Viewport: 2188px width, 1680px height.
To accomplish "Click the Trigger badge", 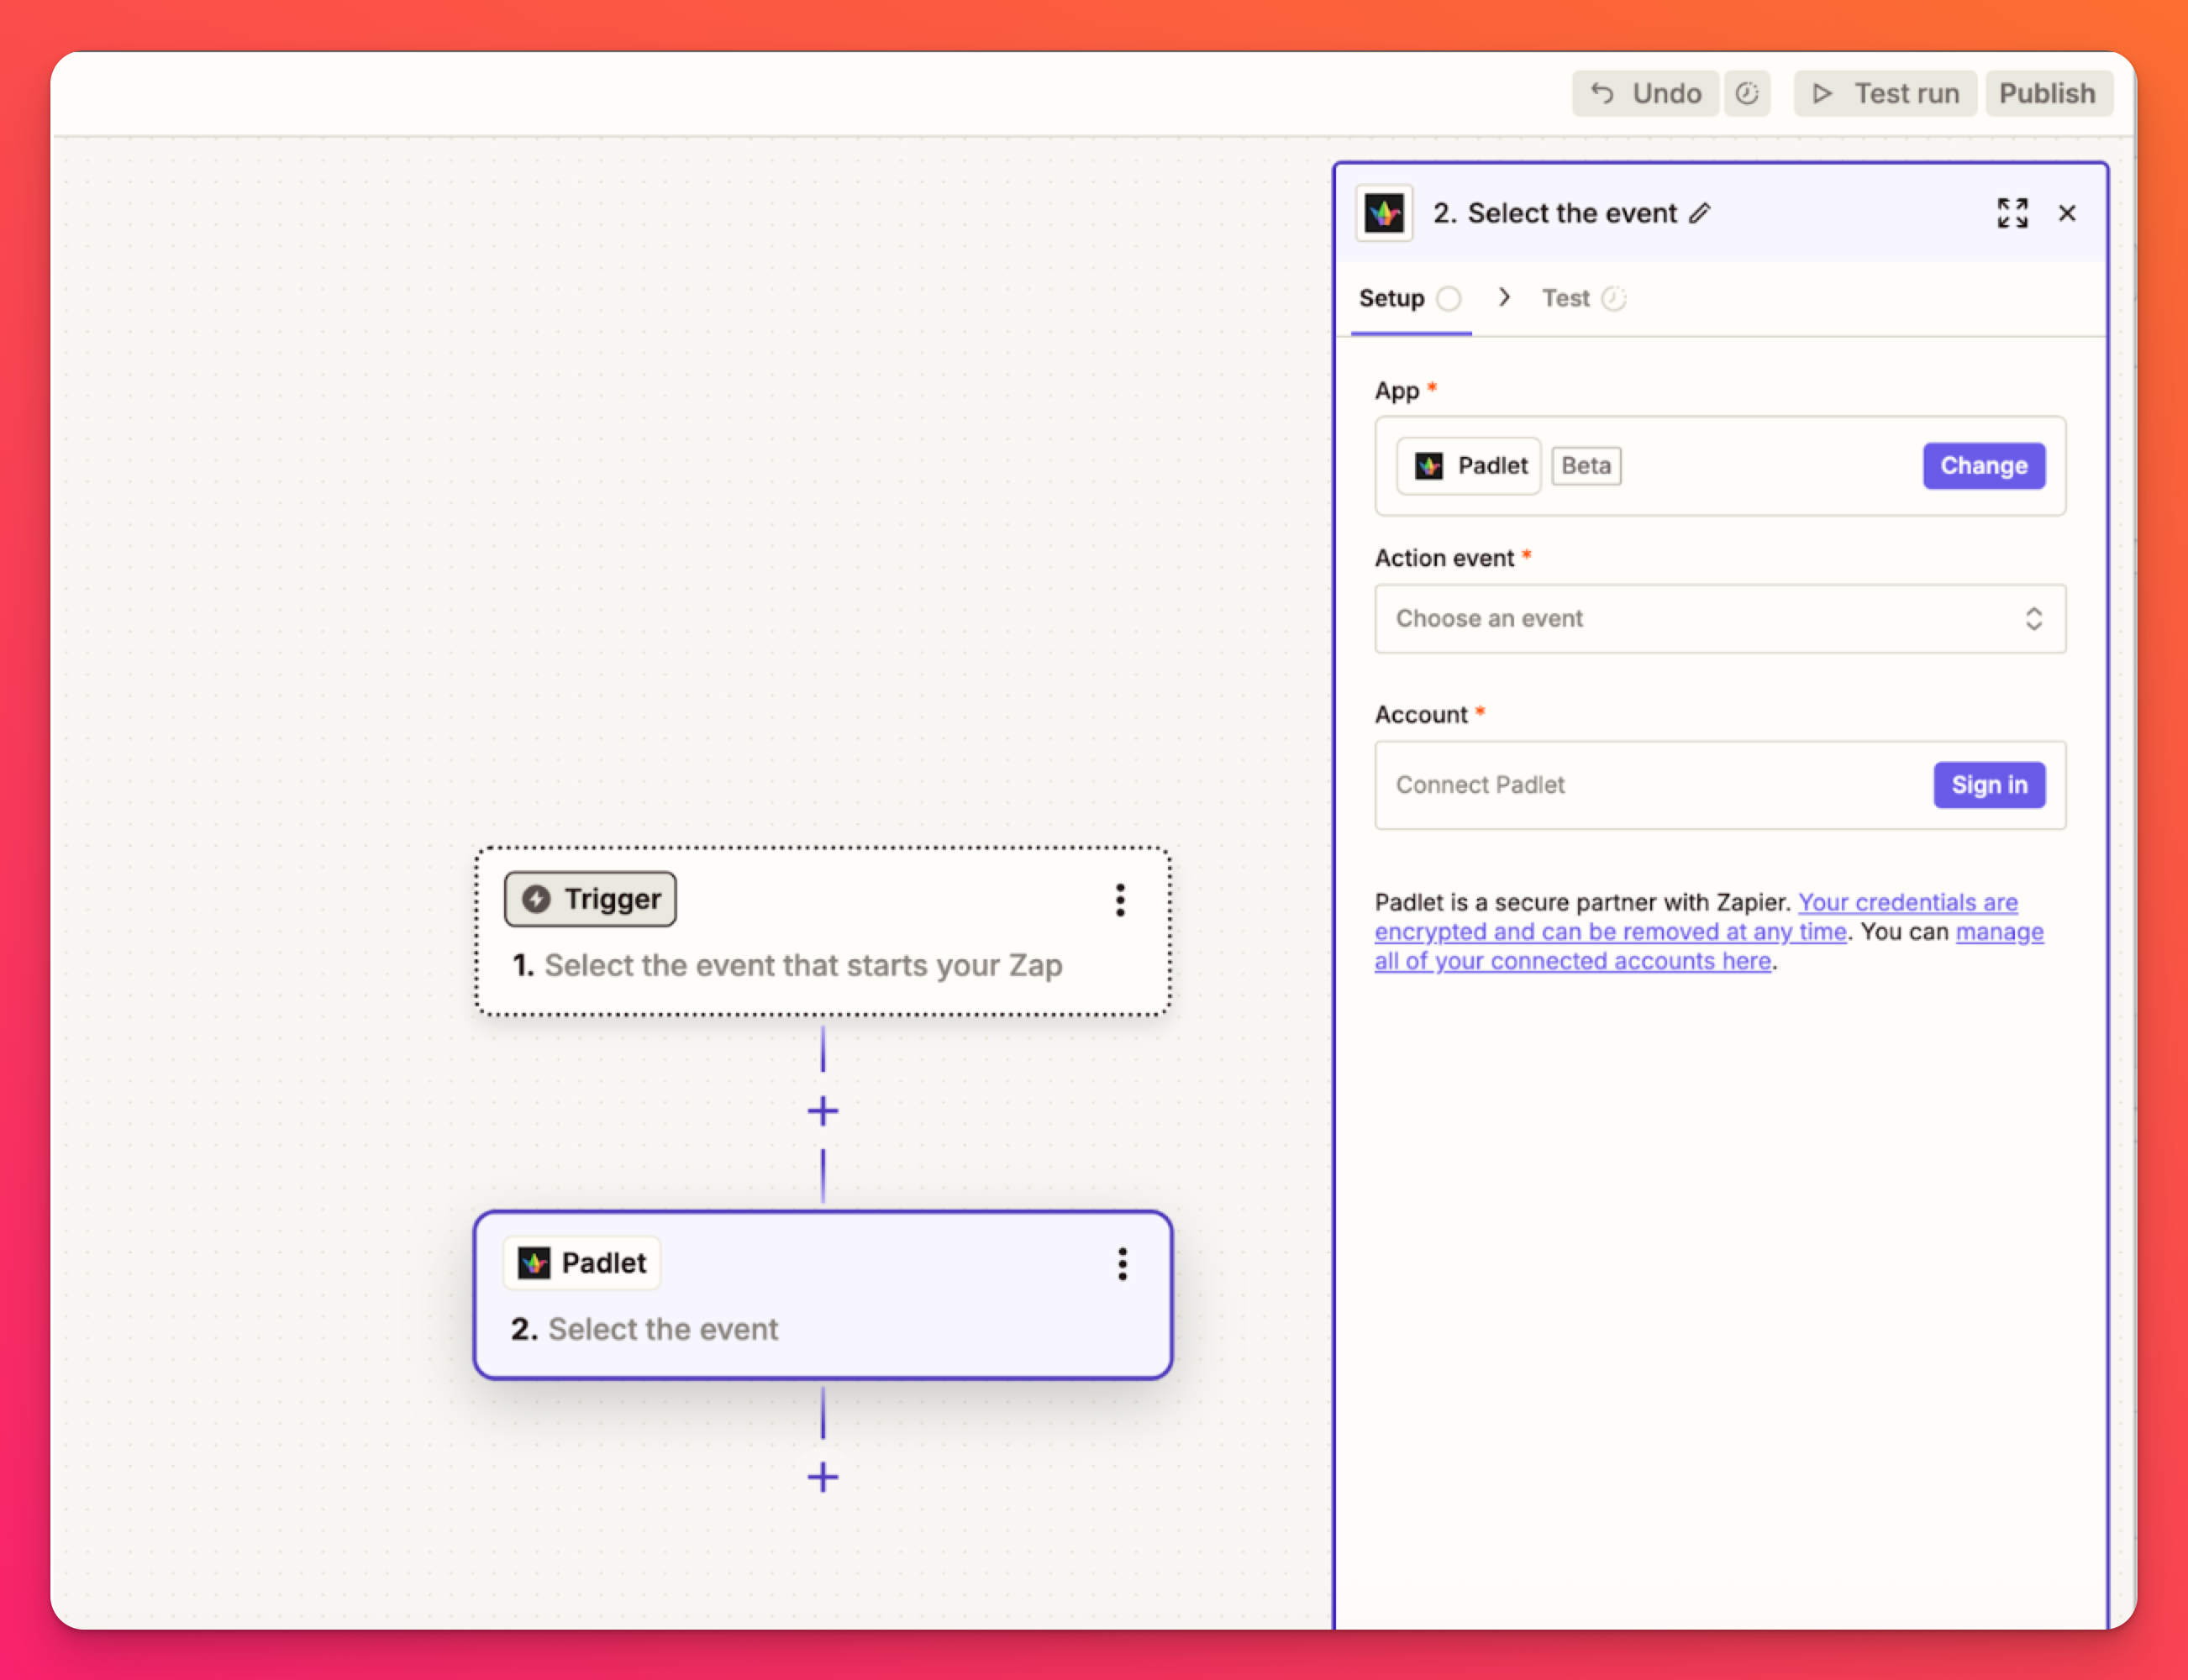I will (590, 899).
